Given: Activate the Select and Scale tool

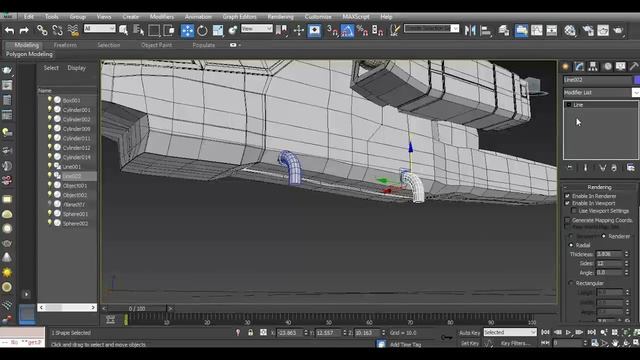Looking at the screenshot, I should (x=218, y=30).
